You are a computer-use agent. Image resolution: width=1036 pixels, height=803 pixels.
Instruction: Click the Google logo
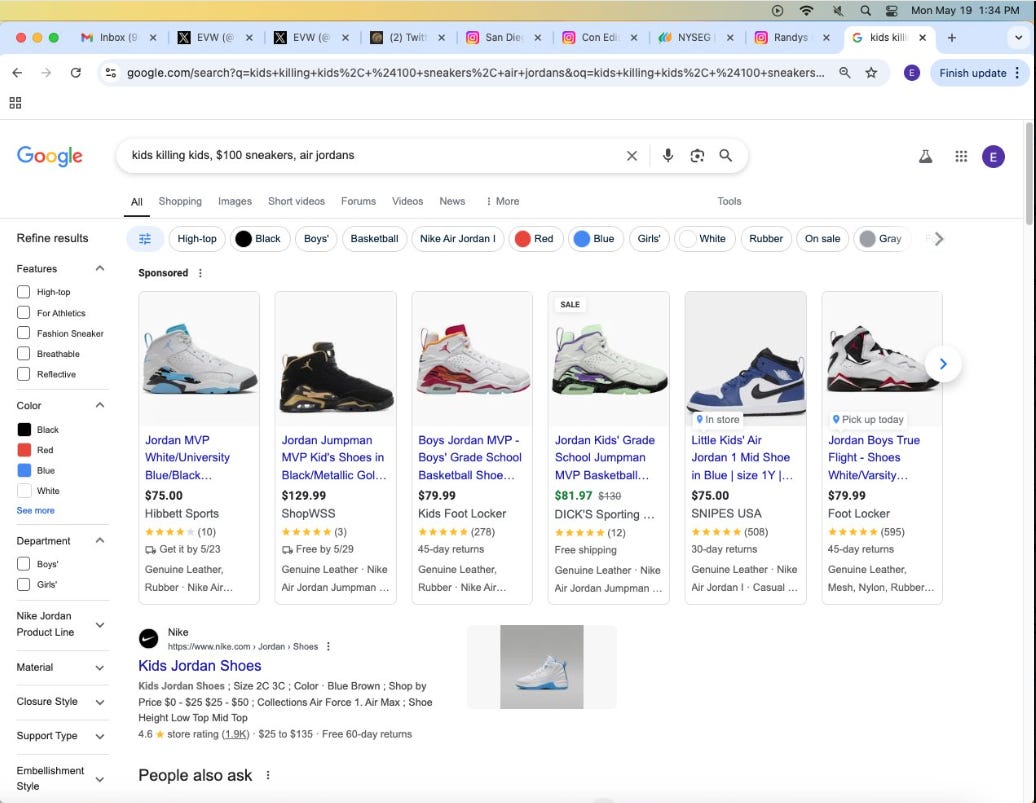coord(50,156)
